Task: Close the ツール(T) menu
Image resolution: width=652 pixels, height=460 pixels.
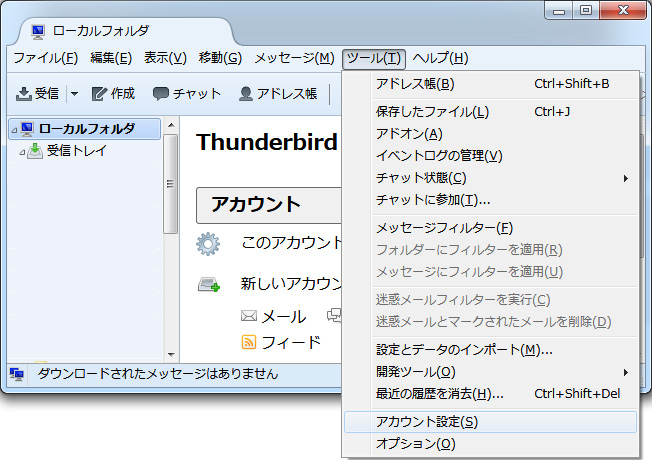Action: click(x=374, y=58)
